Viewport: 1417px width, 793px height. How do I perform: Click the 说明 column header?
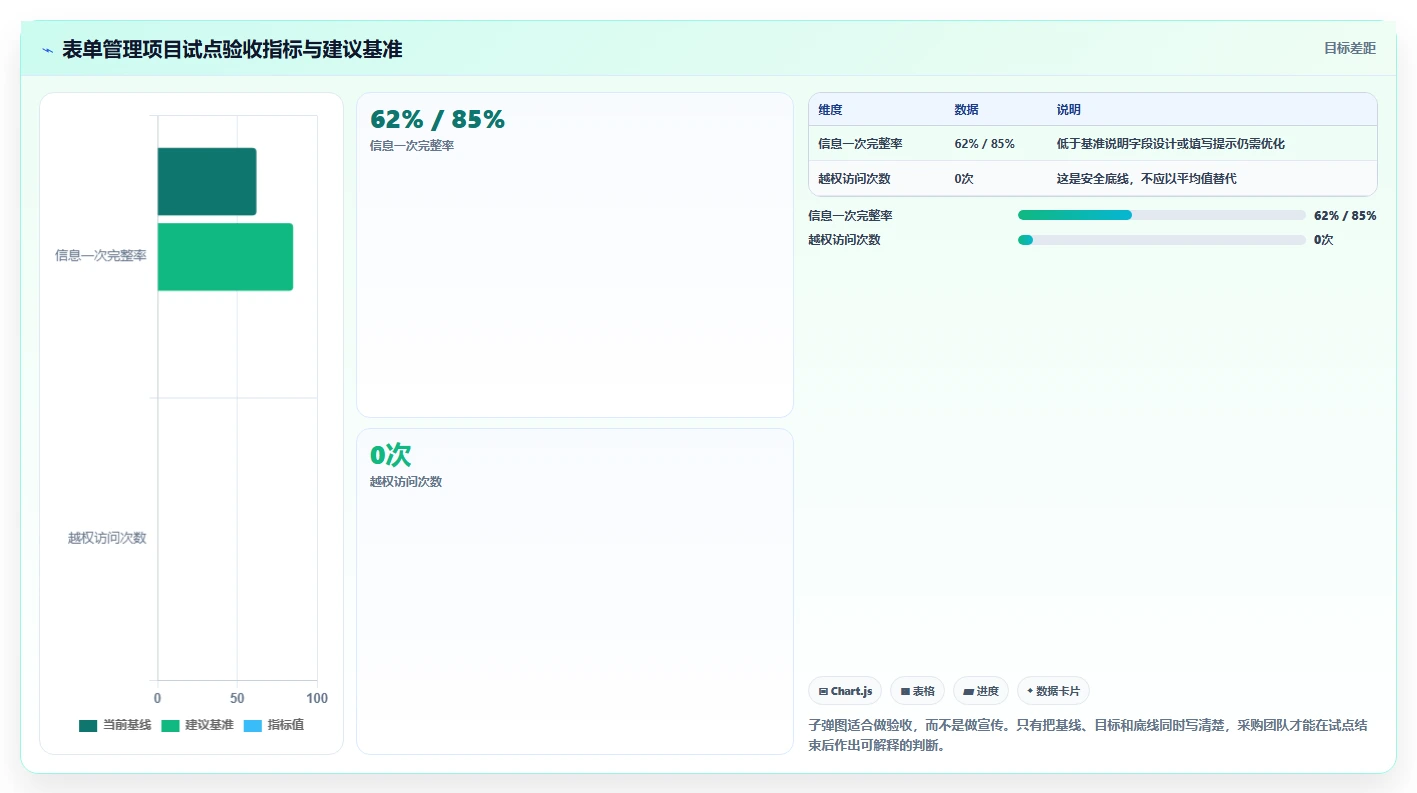(1069, 110)
